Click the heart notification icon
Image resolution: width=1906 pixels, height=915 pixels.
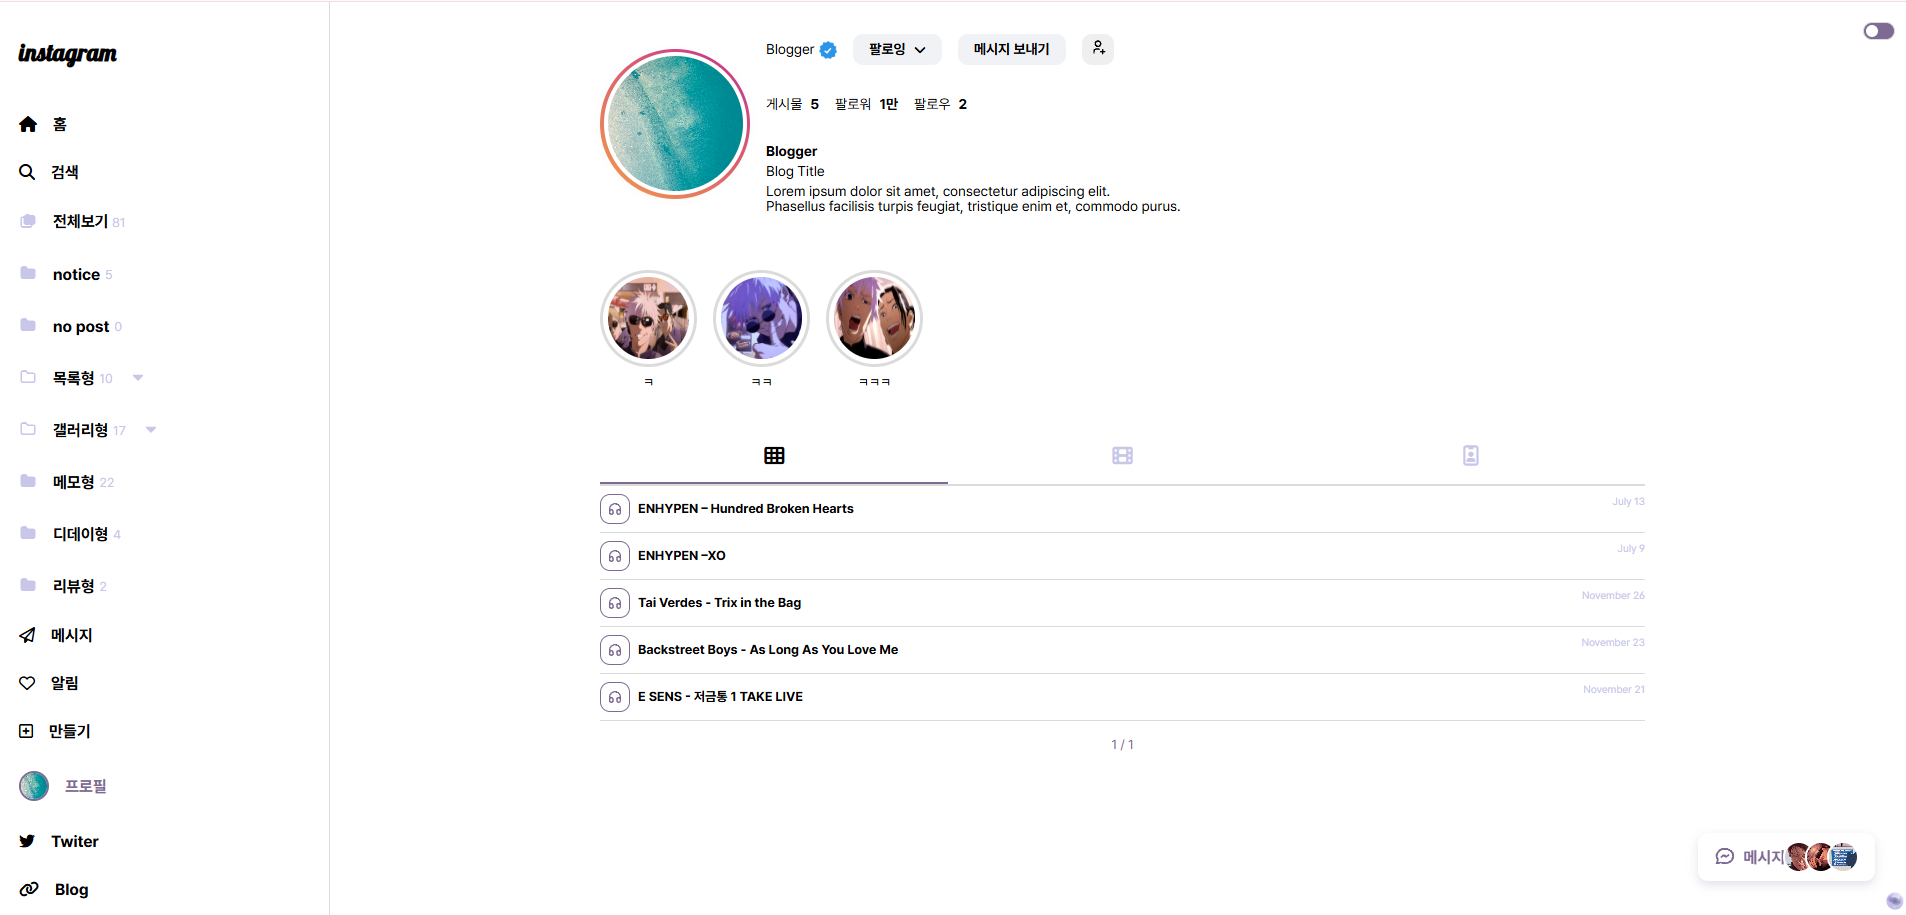point(27,683)
